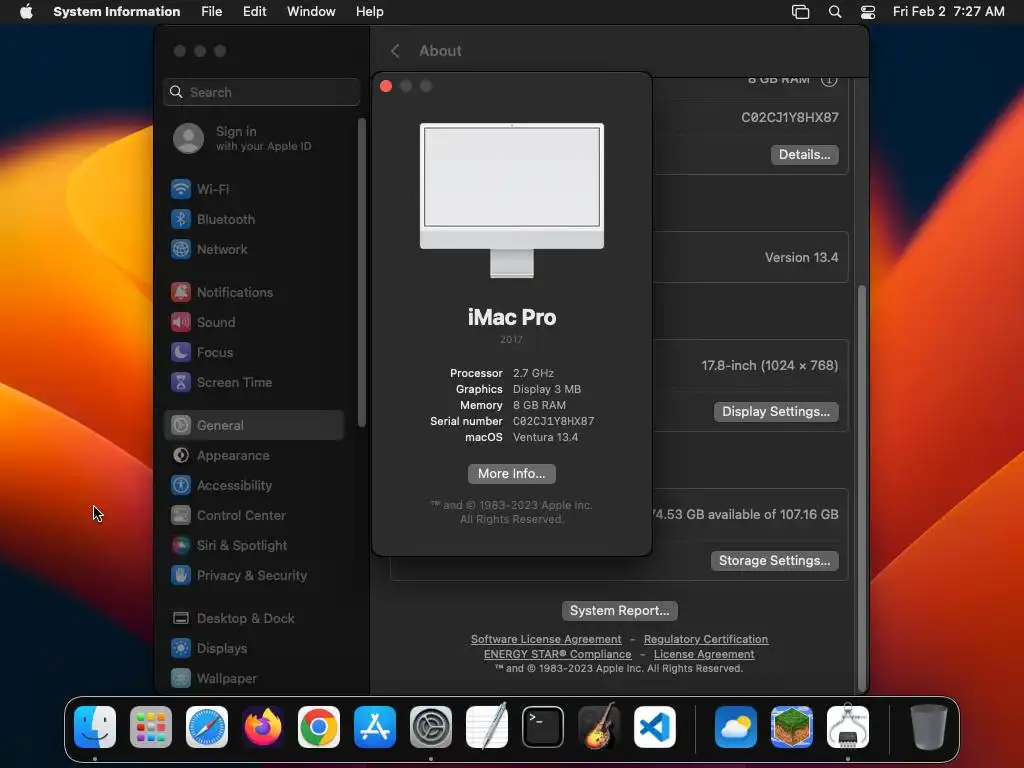1024x768 pixels.
Task: Open the Trash in the Dock
Action: coord(929,727)
